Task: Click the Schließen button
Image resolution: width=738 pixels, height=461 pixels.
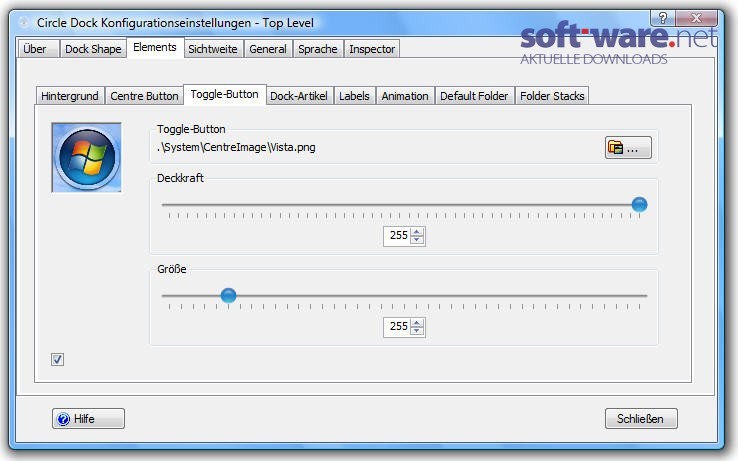Action: point(641,419)
